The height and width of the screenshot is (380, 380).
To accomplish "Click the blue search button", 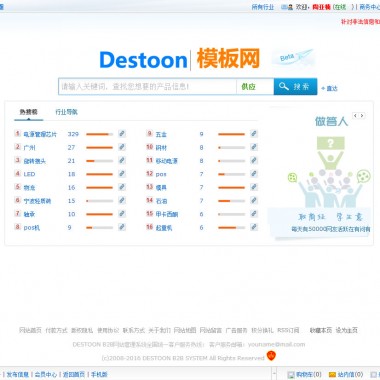I will point(295,87).
